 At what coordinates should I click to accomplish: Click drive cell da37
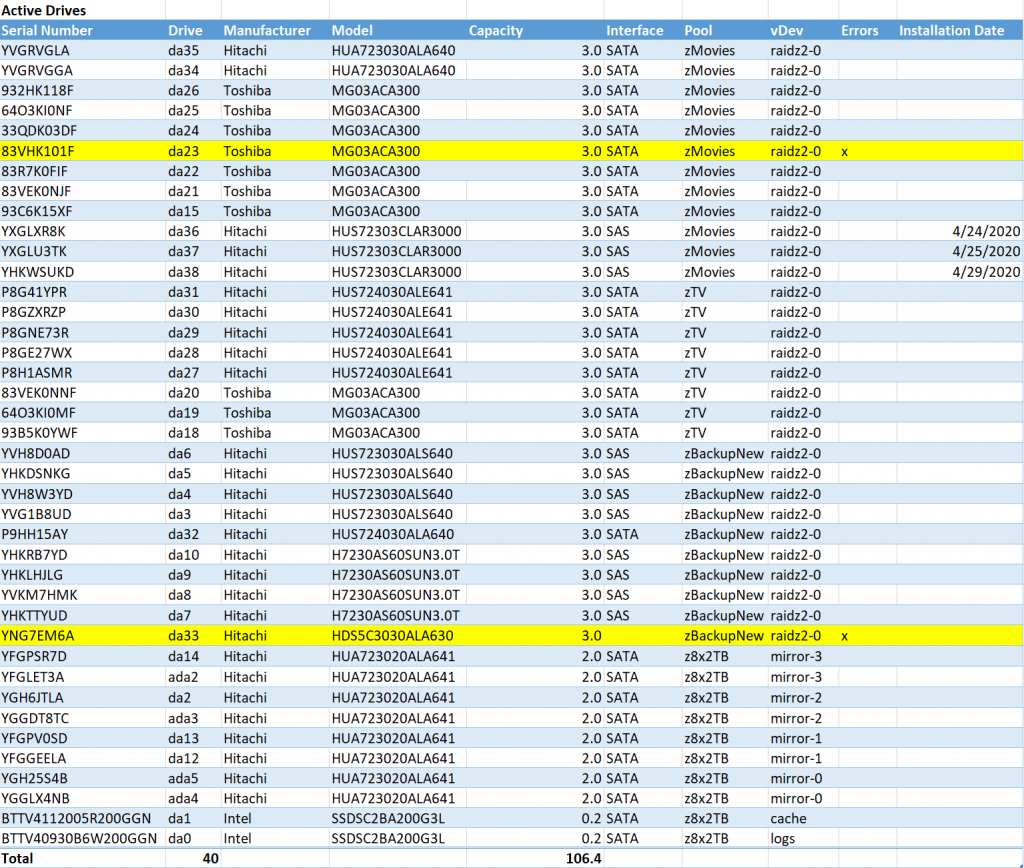(x=184, y=251)
